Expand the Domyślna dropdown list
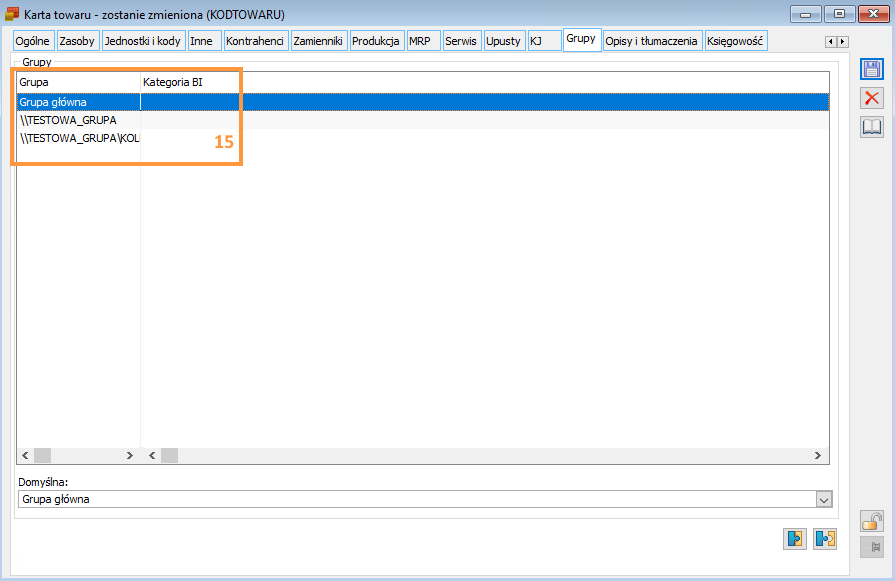895x581 pixels. click(823, 499)
